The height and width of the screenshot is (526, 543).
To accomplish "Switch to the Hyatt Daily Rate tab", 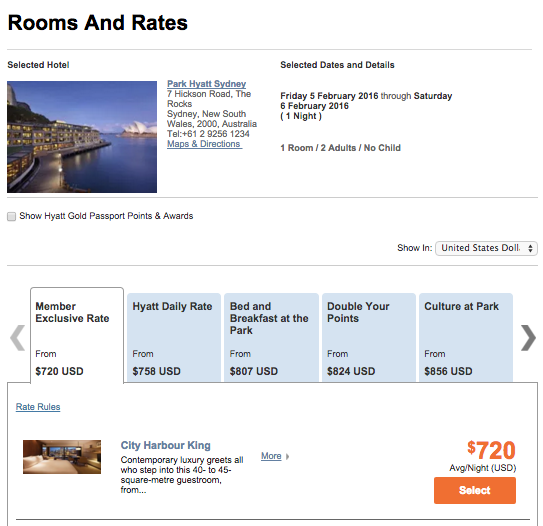I will click(174, 338).
